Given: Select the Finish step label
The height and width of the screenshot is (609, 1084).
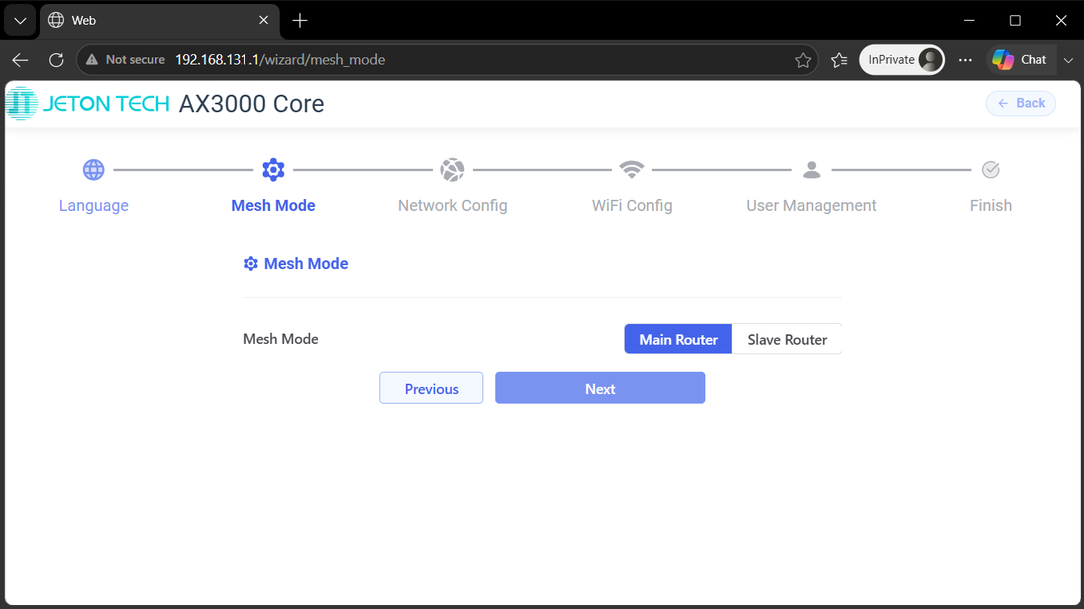Looking at the screenshot, I should (x=991, y=205).
